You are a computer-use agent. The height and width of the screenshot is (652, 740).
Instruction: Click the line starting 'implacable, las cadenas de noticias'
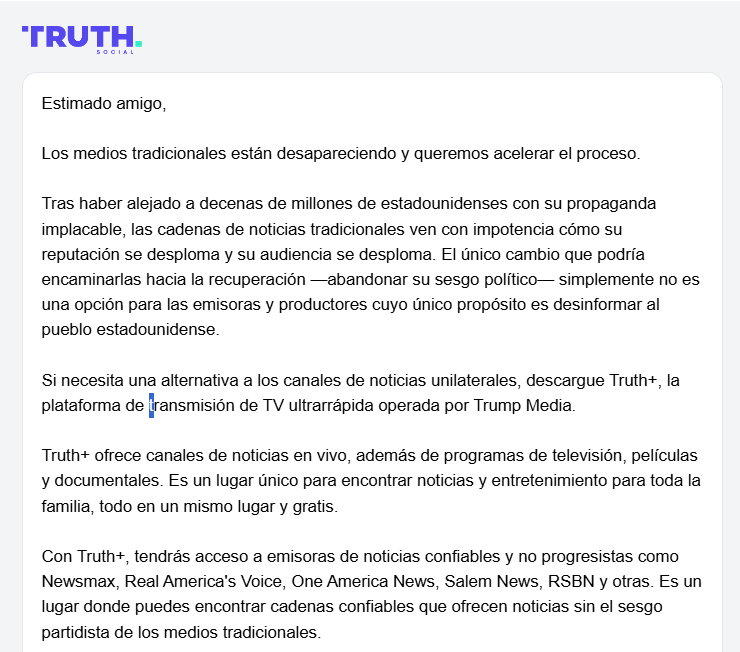(332, 229)
